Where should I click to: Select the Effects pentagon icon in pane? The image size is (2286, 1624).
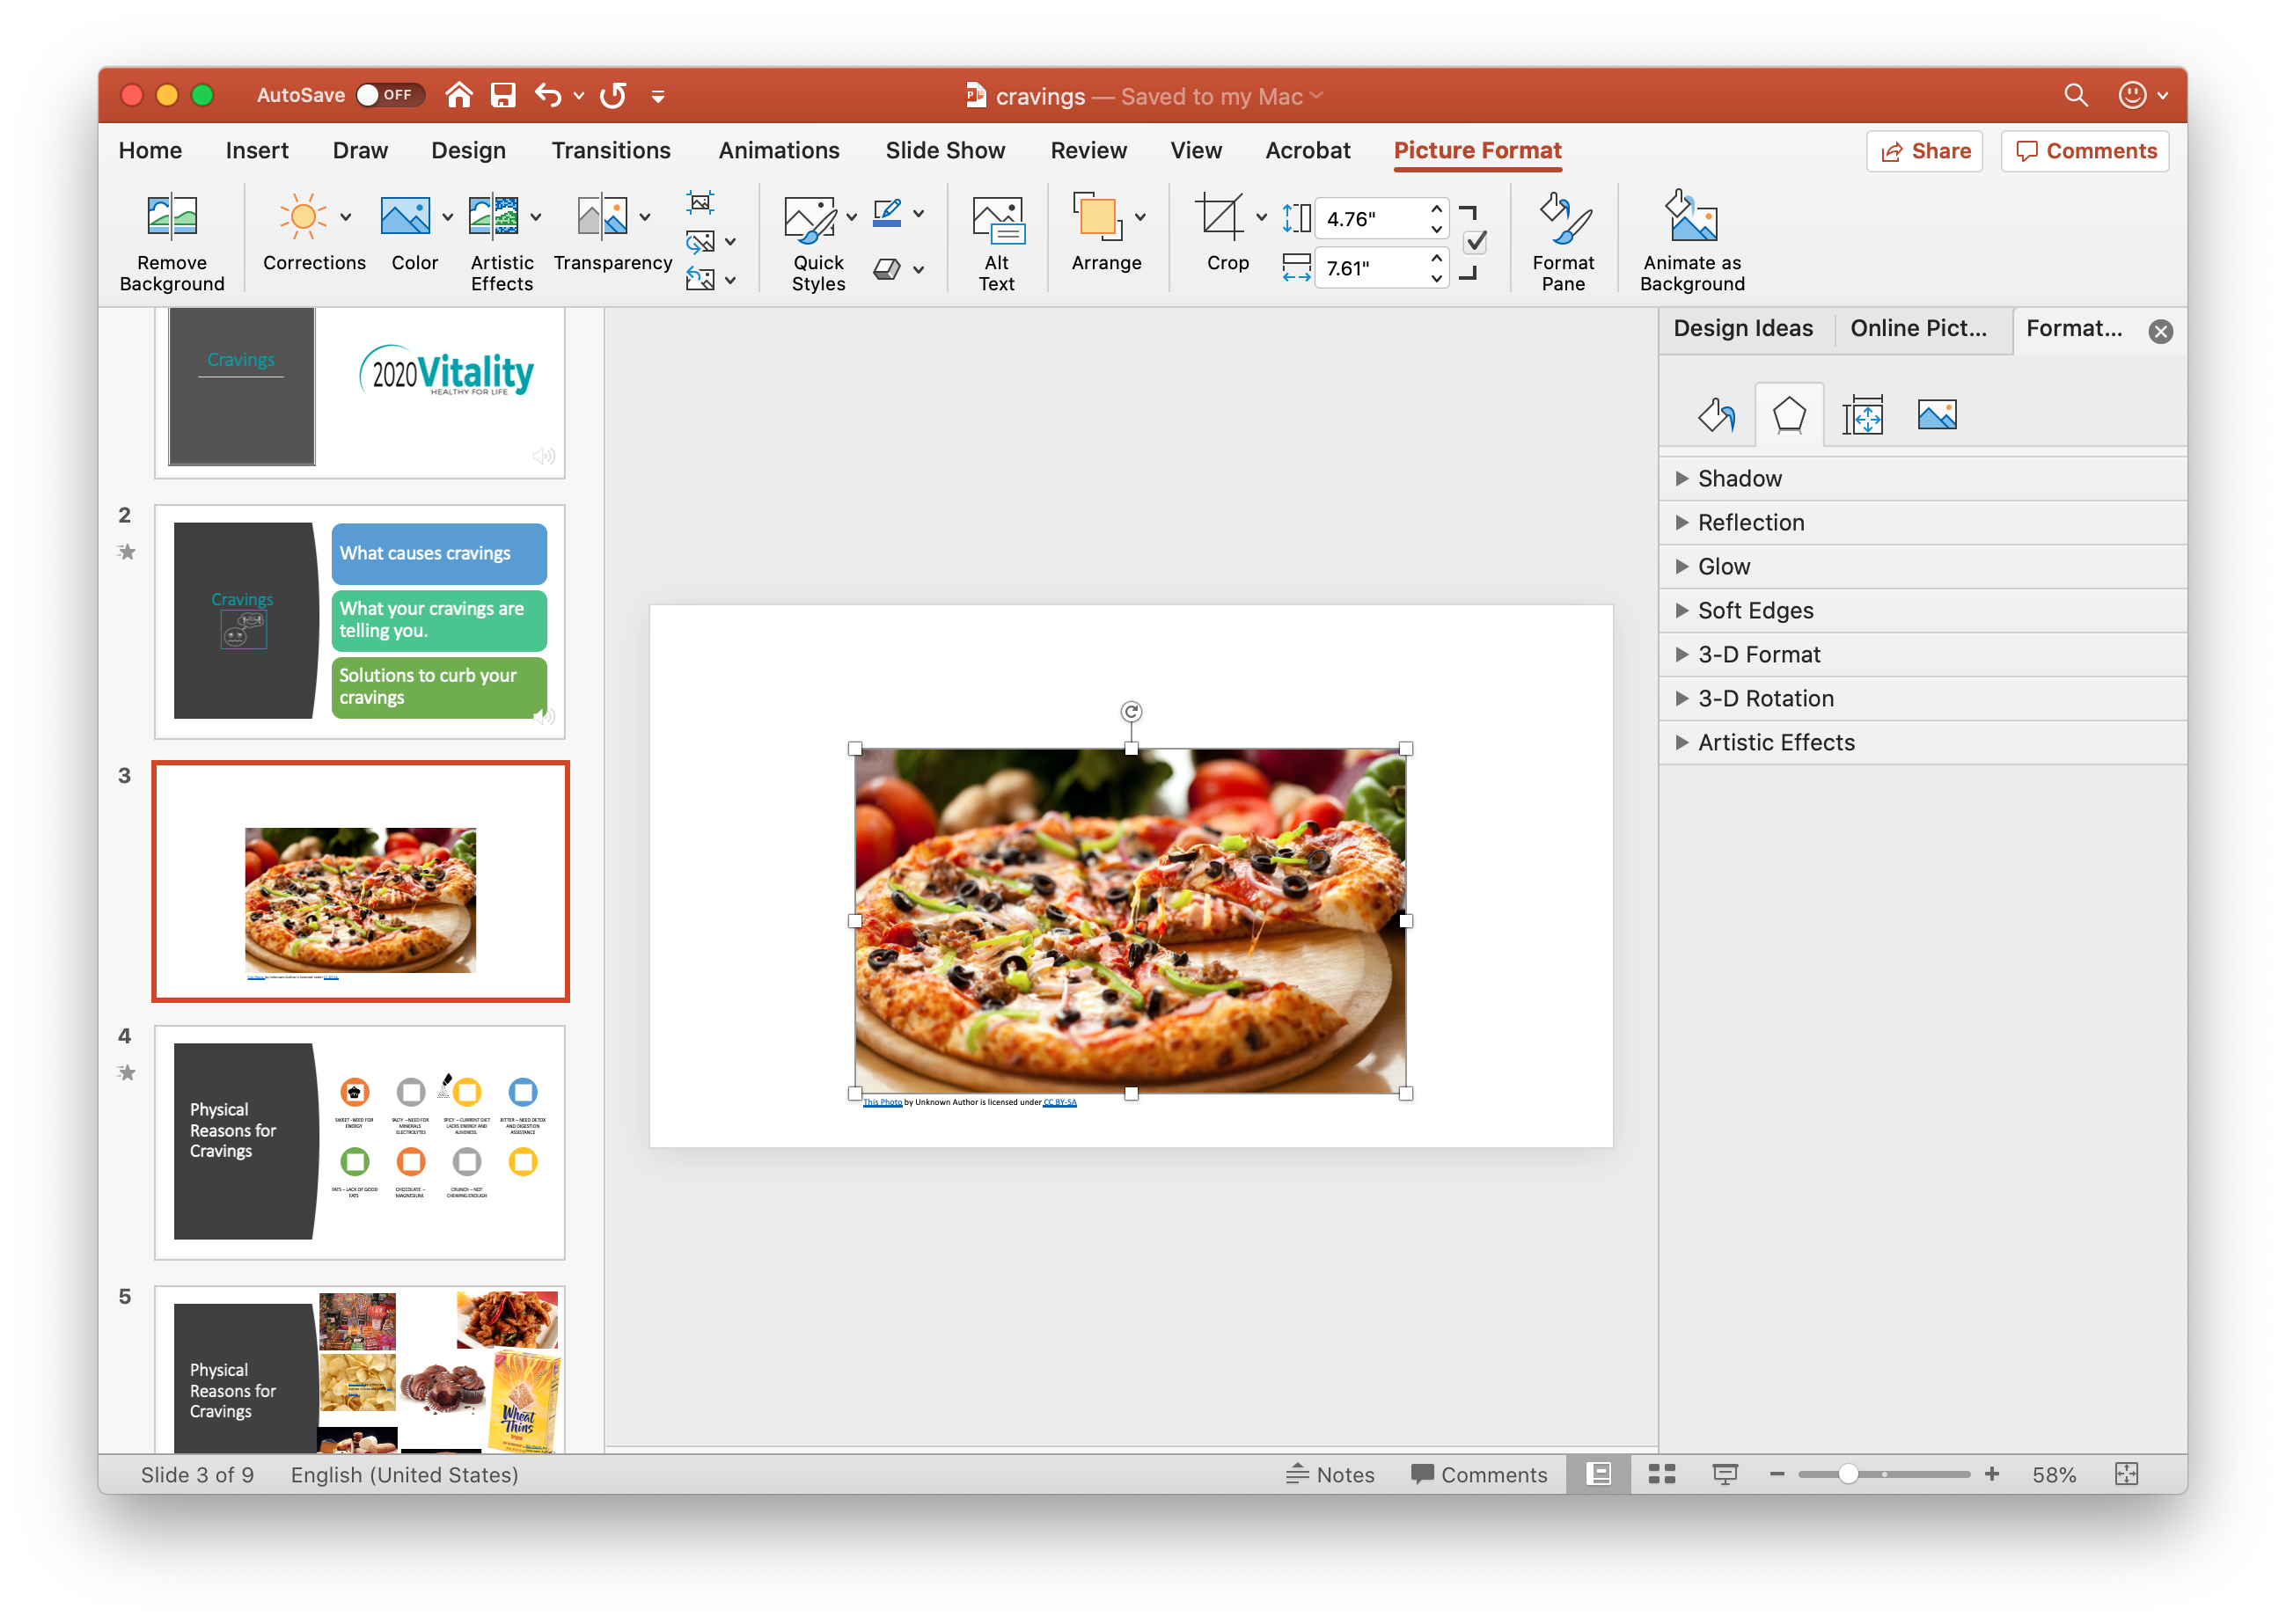[x=1789, y=415]
